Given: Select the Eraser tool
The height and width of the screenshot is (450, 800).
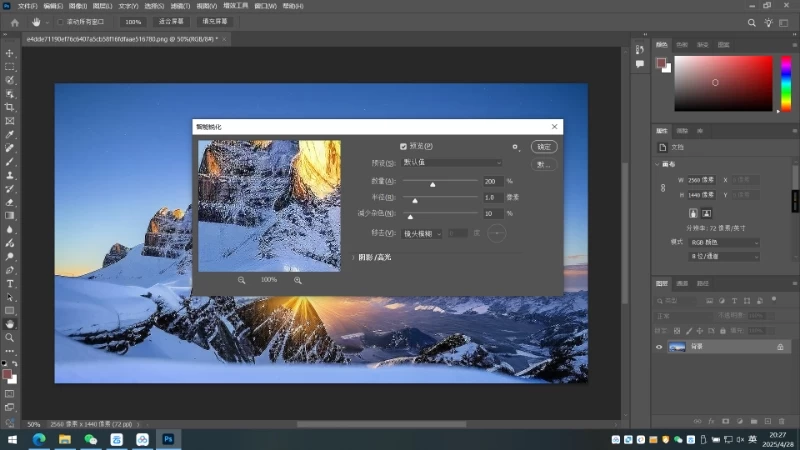Looking at the screenshot, I should [x=10, y=203].
